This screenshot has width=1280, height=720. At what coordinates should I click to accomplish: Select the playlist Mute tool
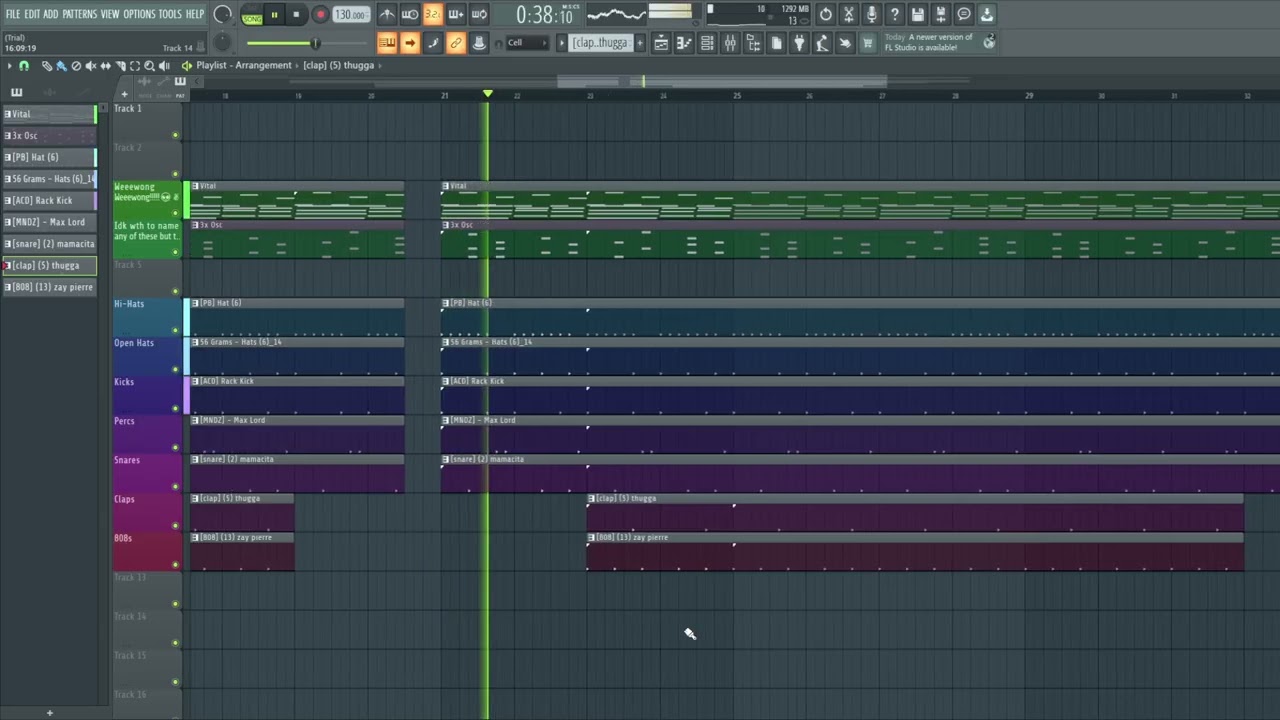point(91,66)
